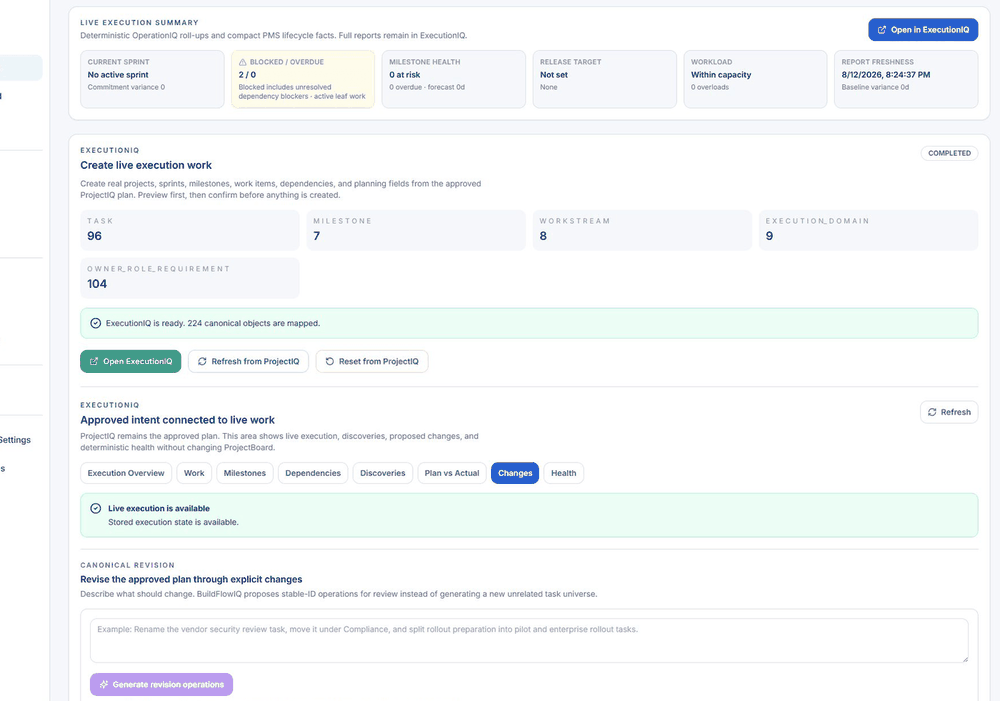Image resolution: width=1000 pixels, height=701 pixels.
Task: Click the refresh arrows icon in Refresh from ProjectIQ
Action: click(202, 362)
